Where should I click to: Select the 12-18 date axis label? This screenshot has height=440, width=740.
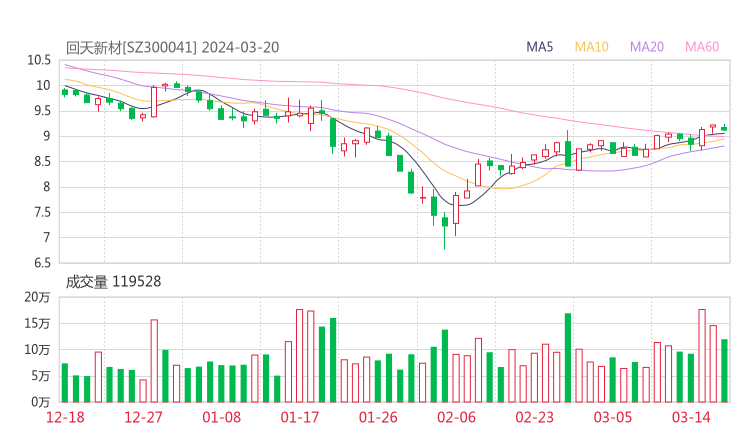pos(65,417)
